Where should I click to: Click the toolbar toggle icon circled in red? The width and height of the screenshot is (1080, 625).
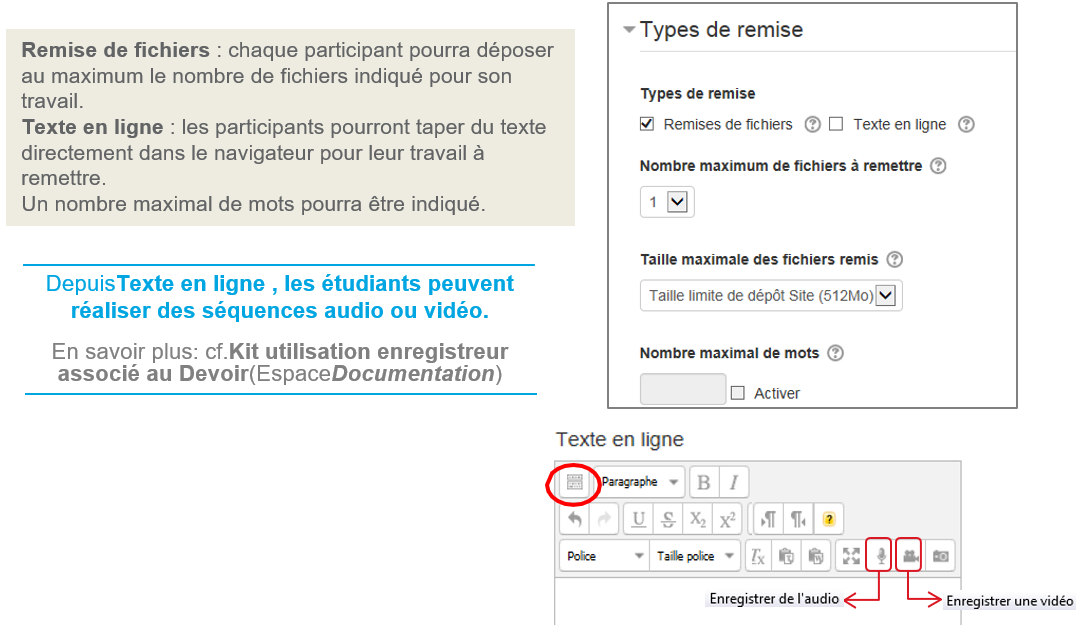[574, 483]
